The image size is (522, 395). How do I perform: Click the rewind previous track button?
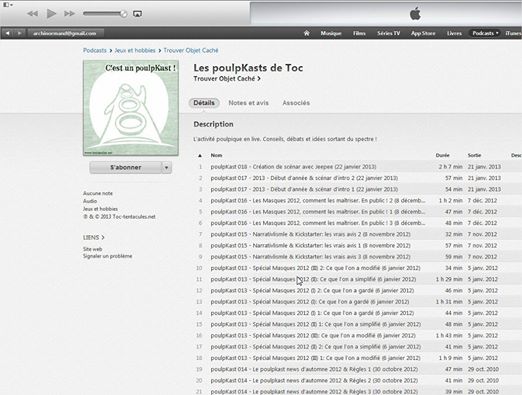(32, 14)
